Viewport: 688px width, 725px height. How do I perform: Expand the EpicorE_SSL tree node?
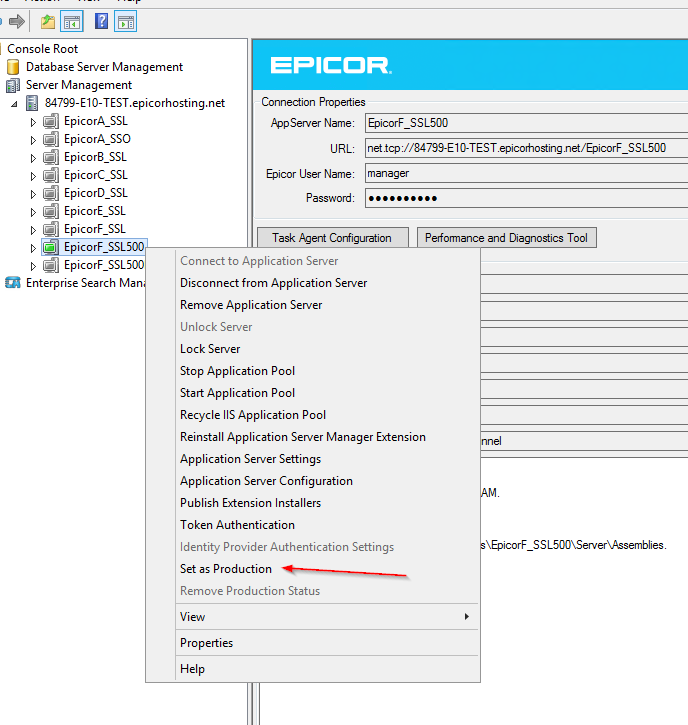click(x=33, y=212)
